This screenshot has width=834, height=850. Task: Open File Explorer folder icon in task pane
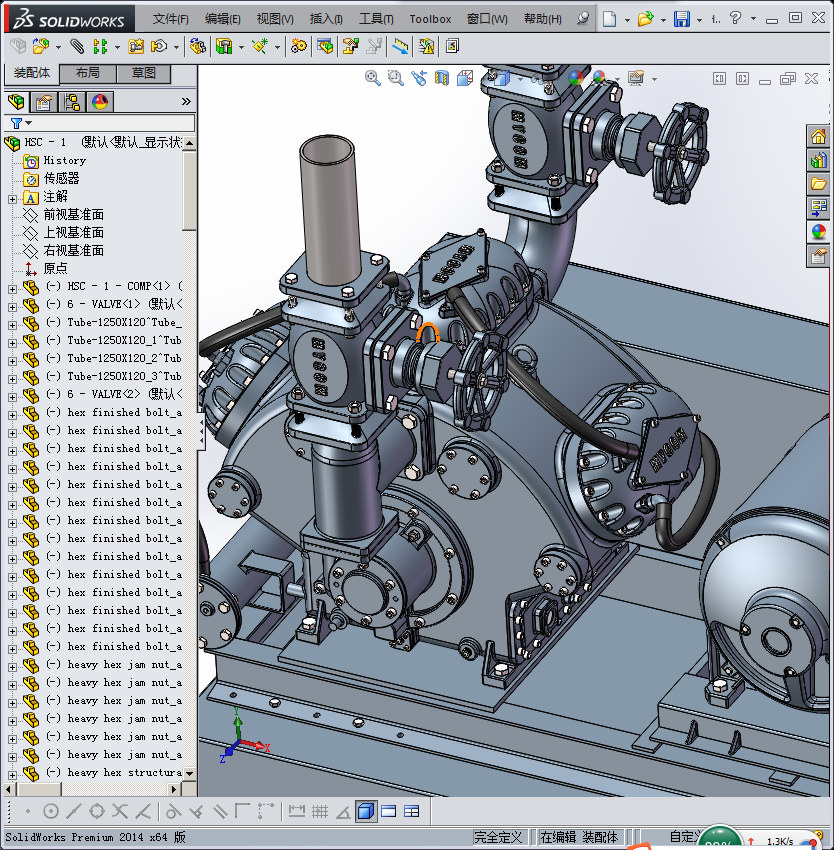pyautogui.click(x=819, y=184)
